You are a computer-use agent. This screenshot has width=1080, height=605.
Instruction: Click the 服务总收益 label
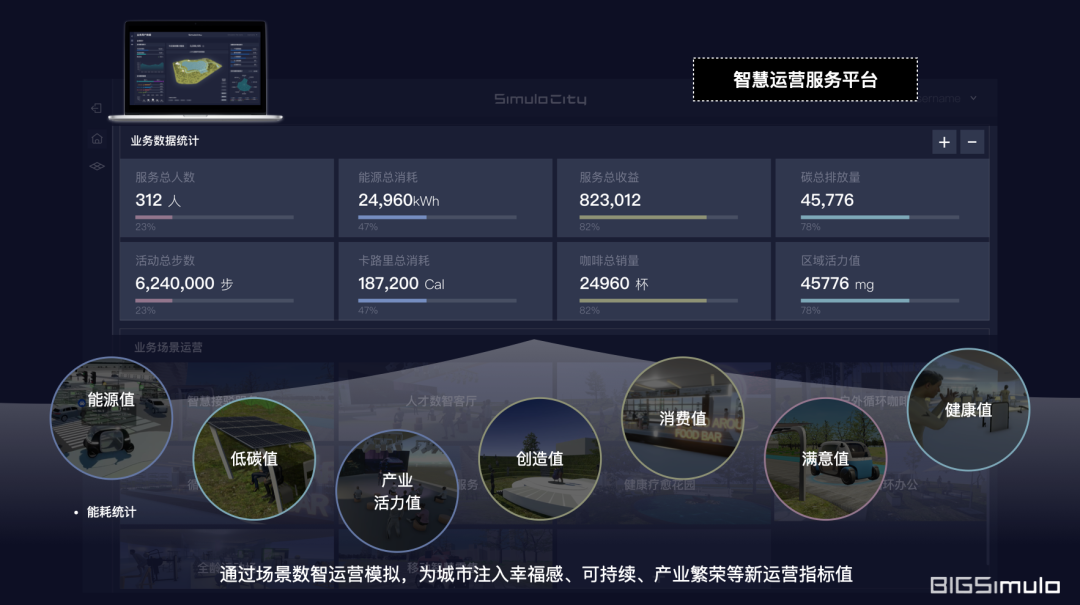tap(609, 177)
